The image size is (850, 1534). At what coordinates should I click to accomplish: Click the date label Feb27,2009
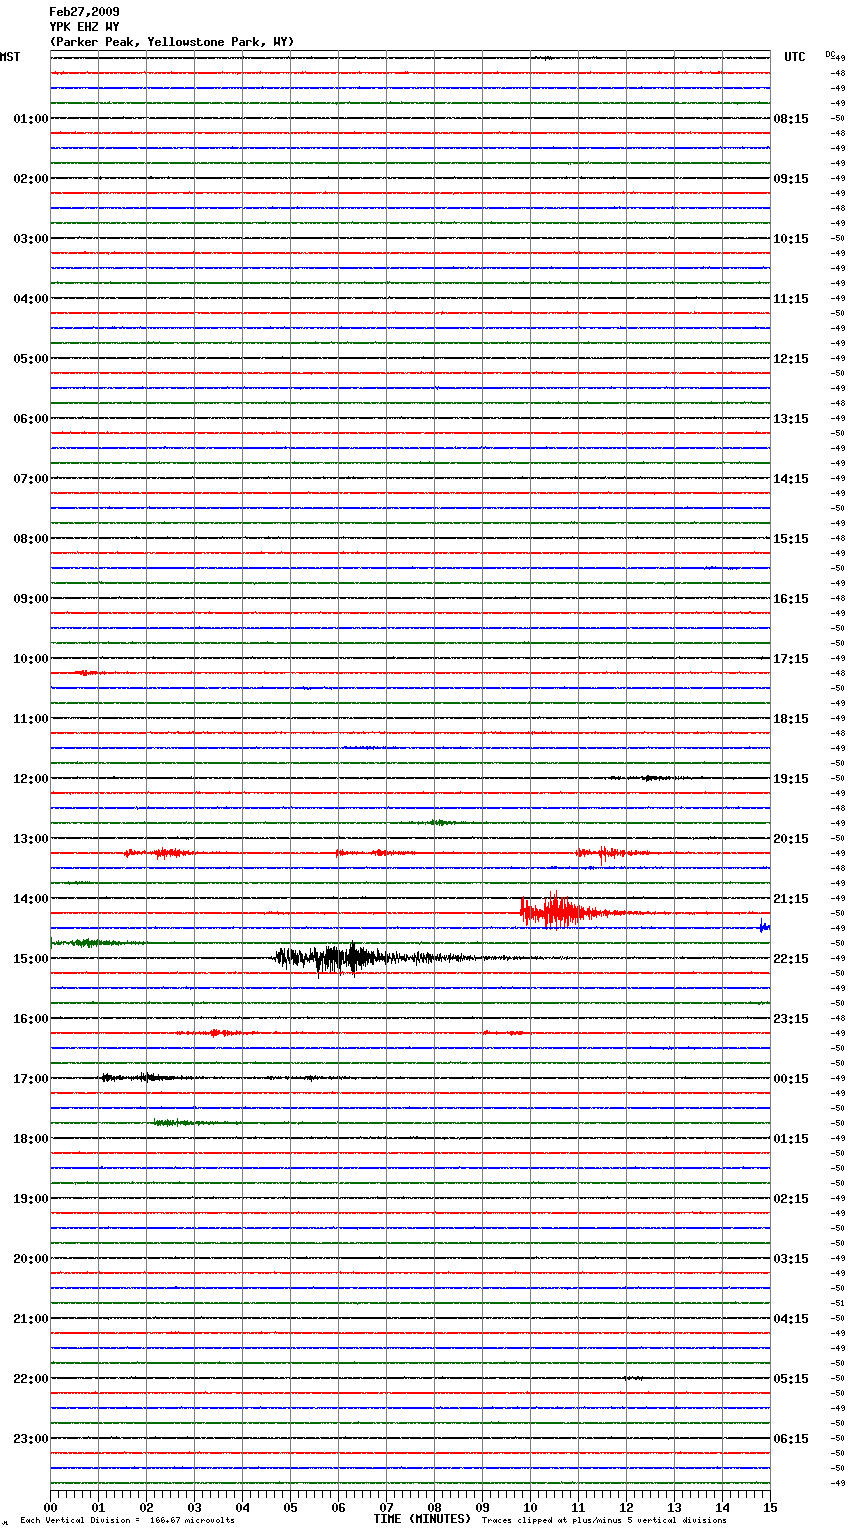(84, 12)
